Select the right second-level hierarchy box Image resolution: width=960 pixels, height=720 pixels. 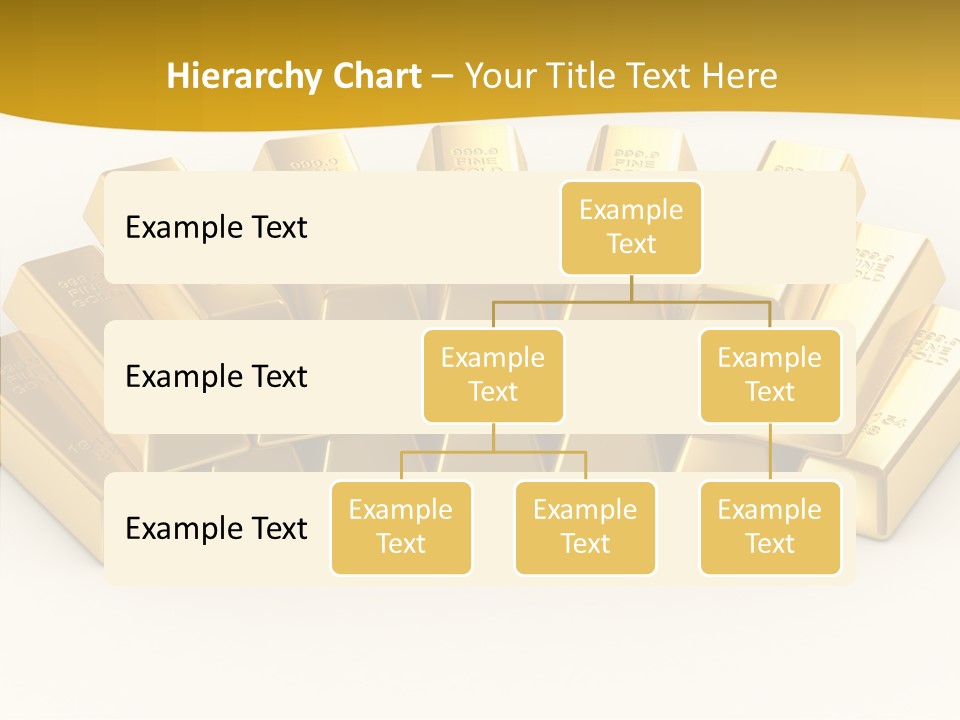tap(770, 375)
